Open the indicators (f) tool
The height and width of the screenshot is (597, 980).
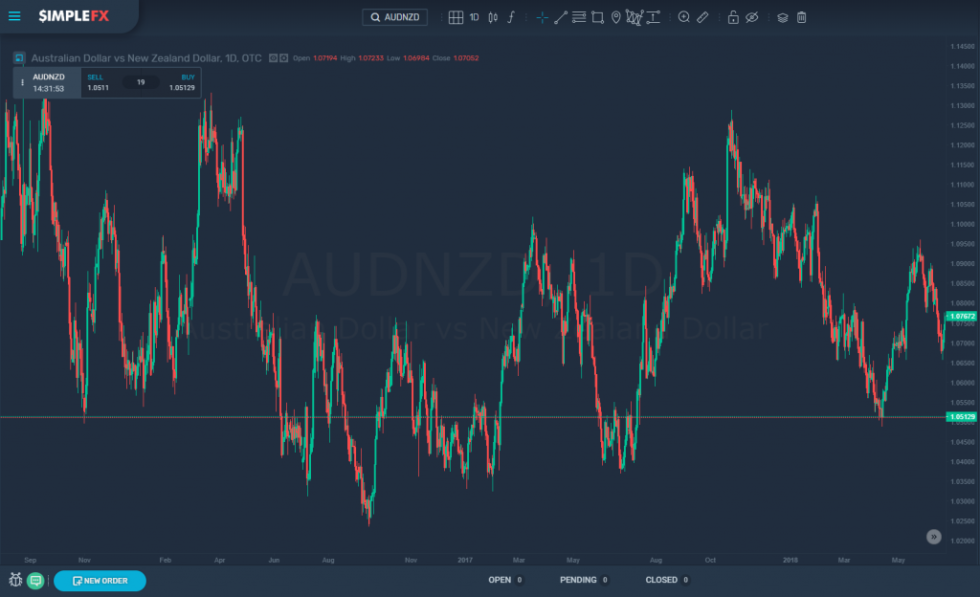pyautogui.click(x=510, y=17)
